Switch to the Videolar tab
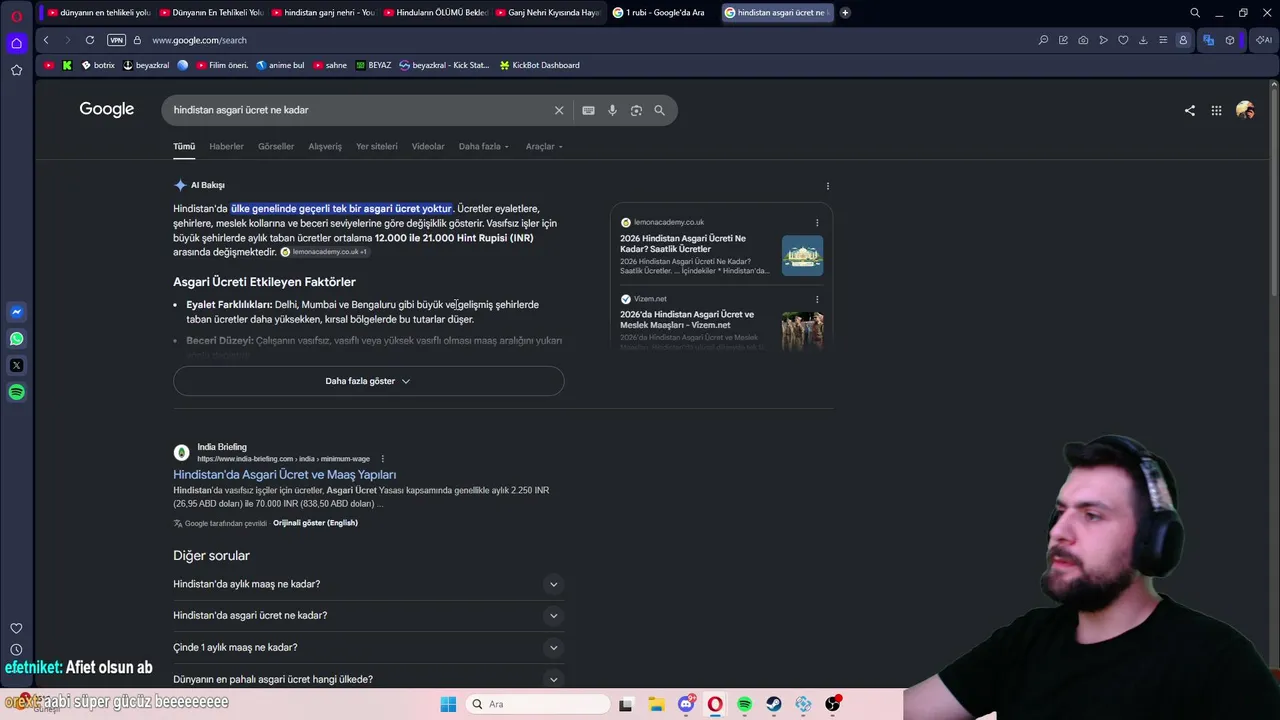1280x720 pixels. coord(428,146)
